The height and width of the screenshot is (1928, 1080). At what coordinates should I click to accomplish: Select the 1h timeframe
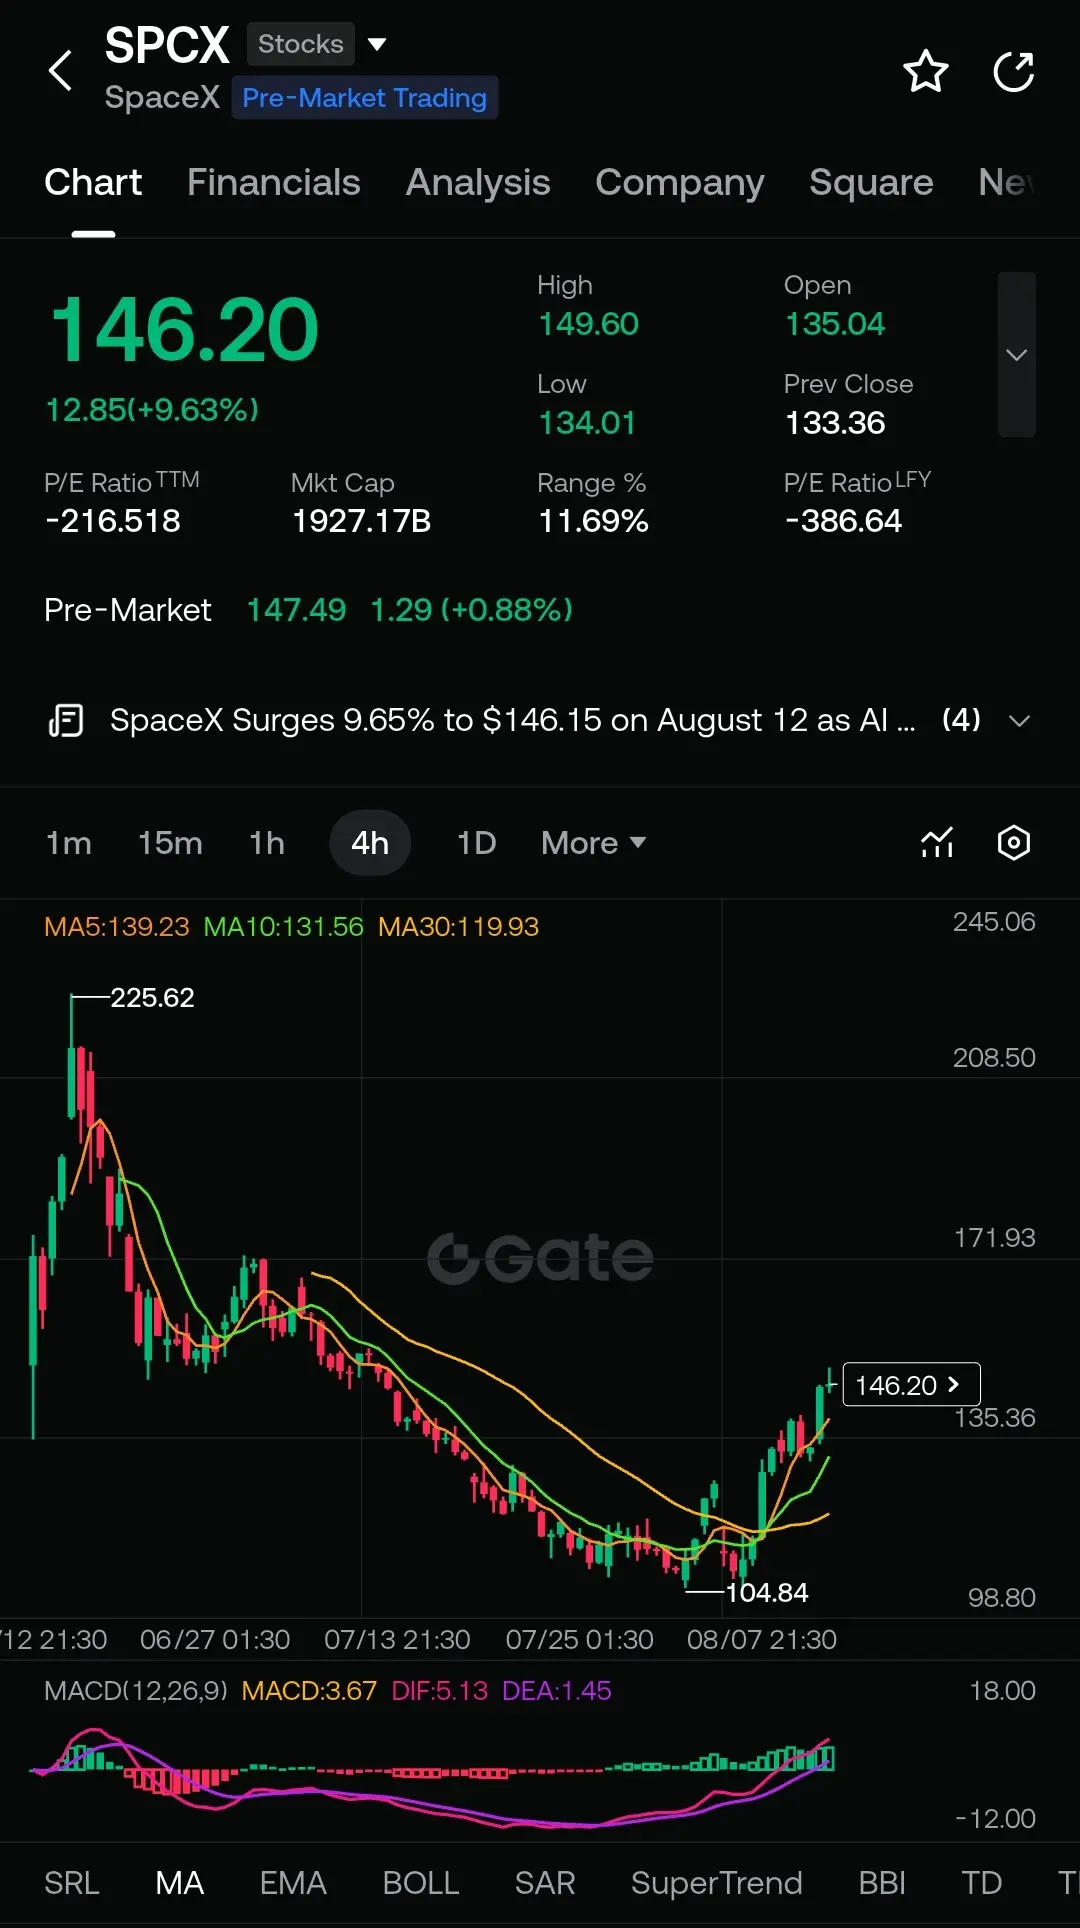(267, 843)
